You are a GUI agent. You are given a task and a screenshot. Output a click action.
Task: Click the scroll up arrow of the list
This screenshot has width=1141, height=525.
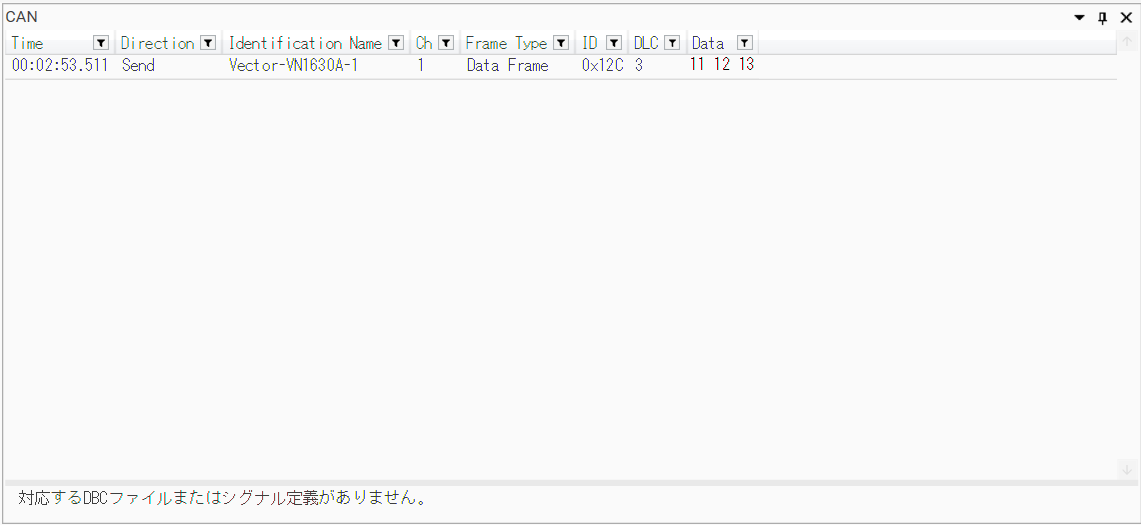(1126, 42)
